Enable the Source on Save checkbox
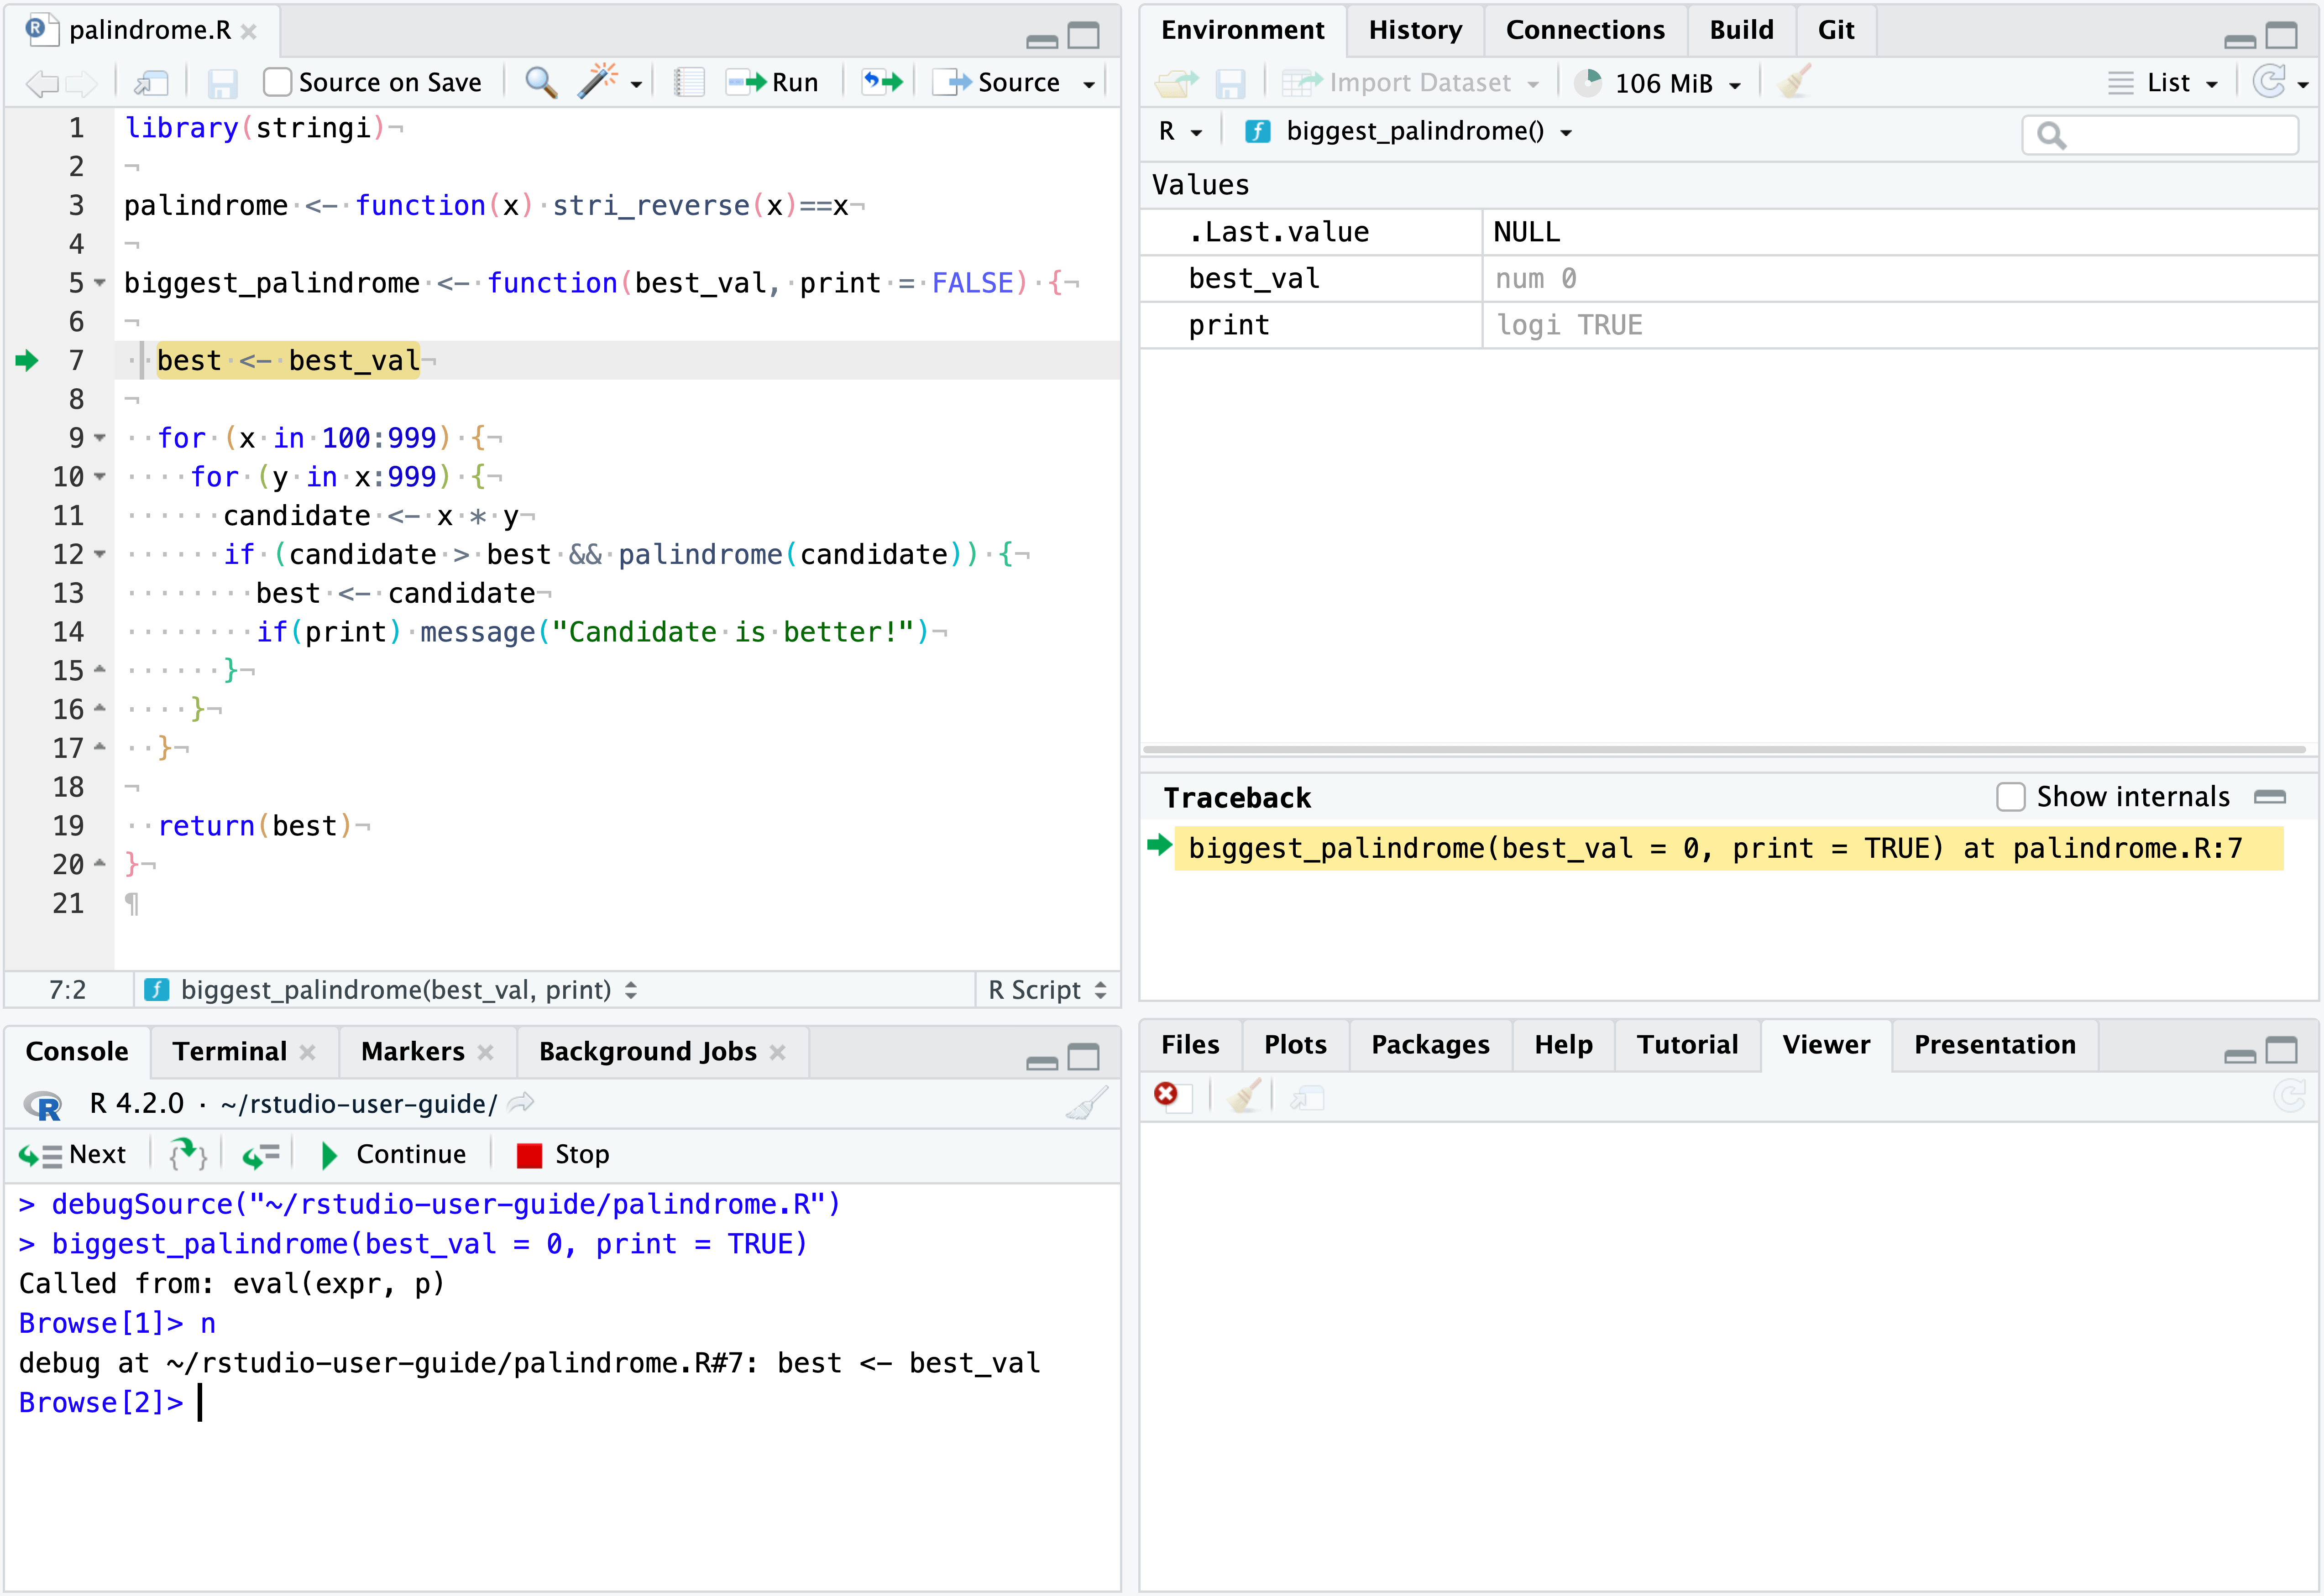2324x1596 pixels. point(277,82)
